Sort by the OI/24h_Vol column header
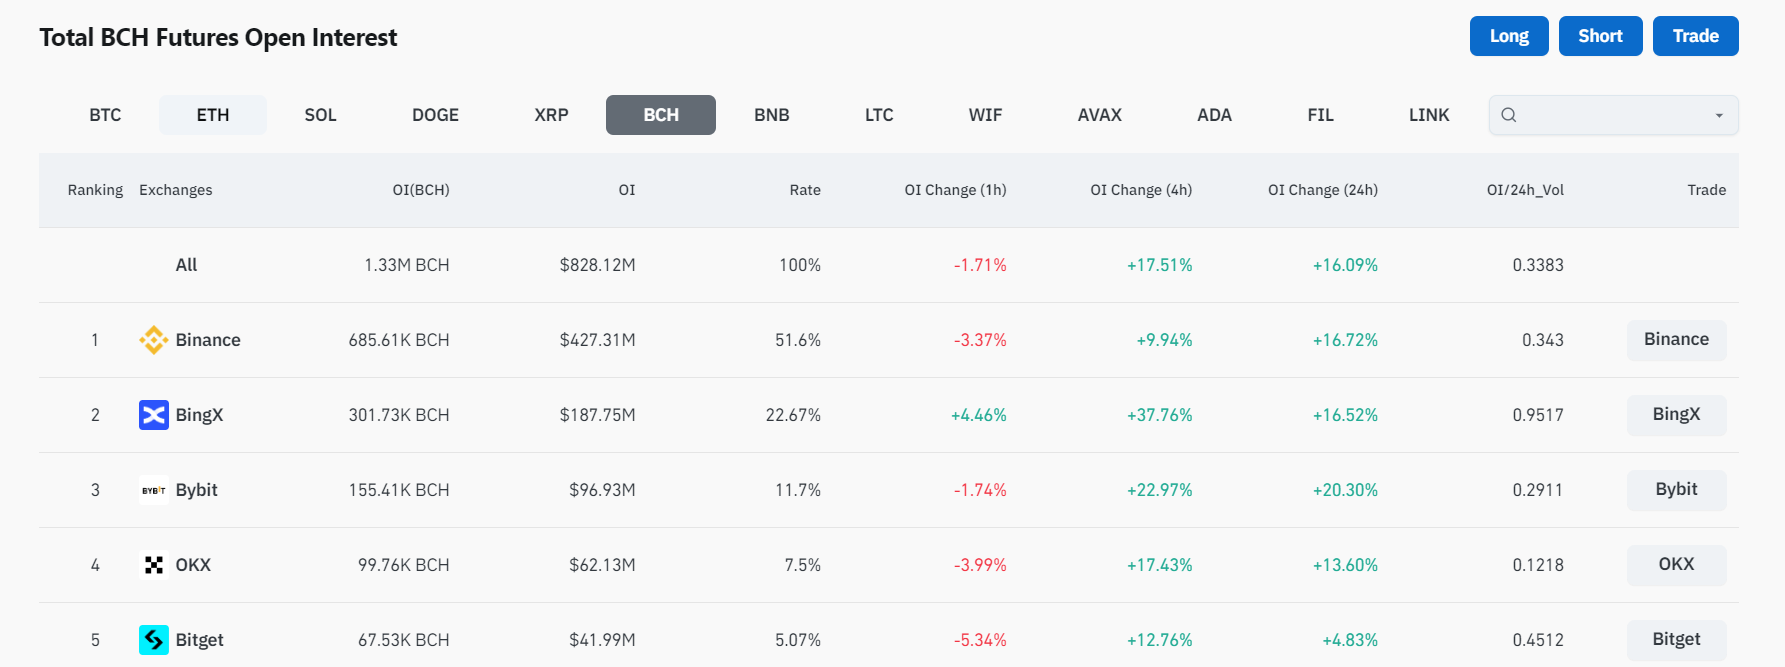This screenshot has width=1785, height=667. tap(1526, 190)
